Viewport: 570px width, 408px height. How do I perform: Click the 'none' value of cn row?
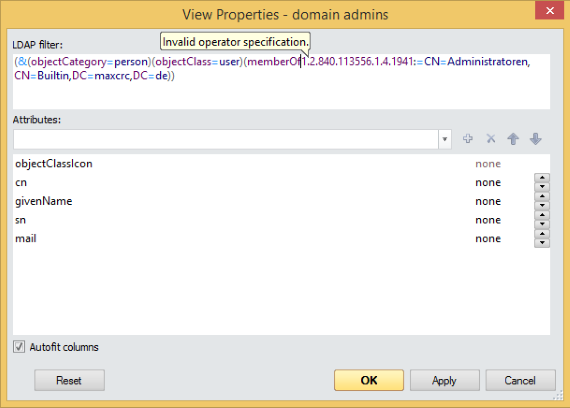click(x=488, y=183)
